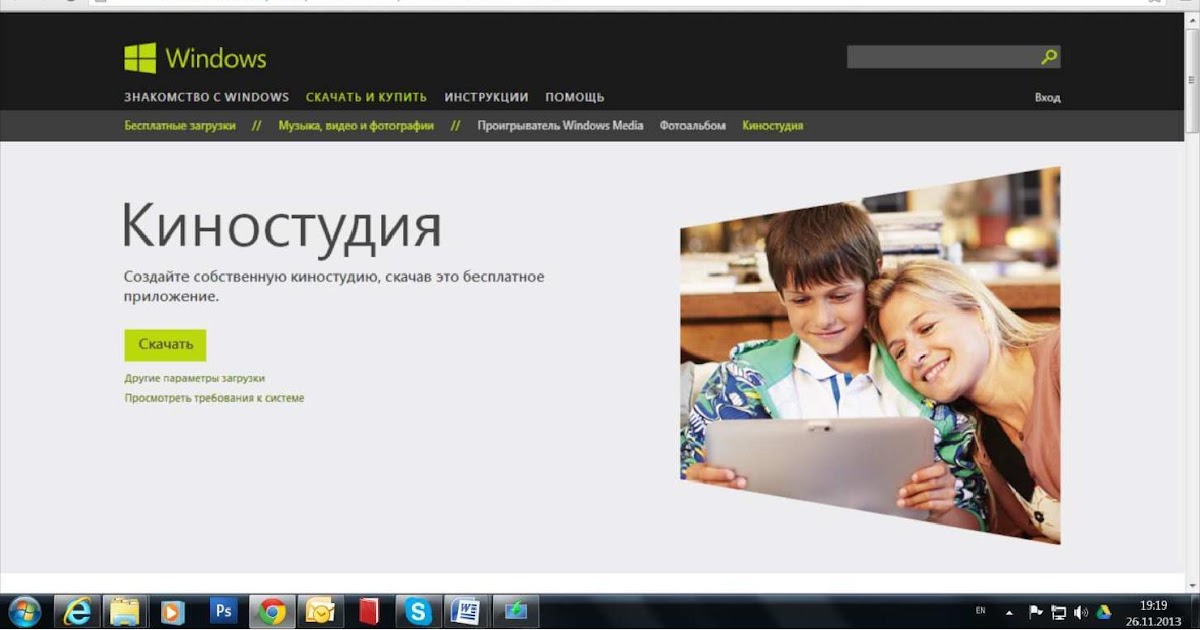Viewport: 1200px width, 630px height.
Task: Click inside the search input field
Action: click(940, 57)
